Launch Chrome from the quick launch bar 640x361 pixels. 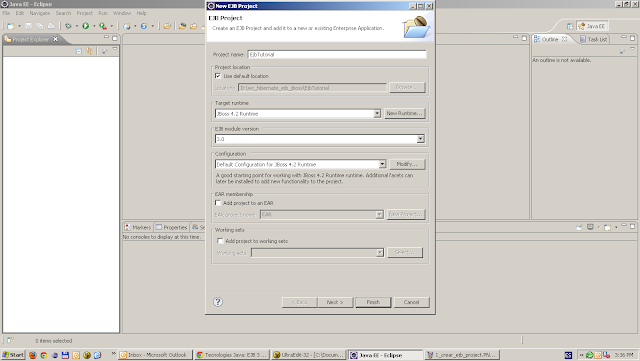(x=43, y=355)
